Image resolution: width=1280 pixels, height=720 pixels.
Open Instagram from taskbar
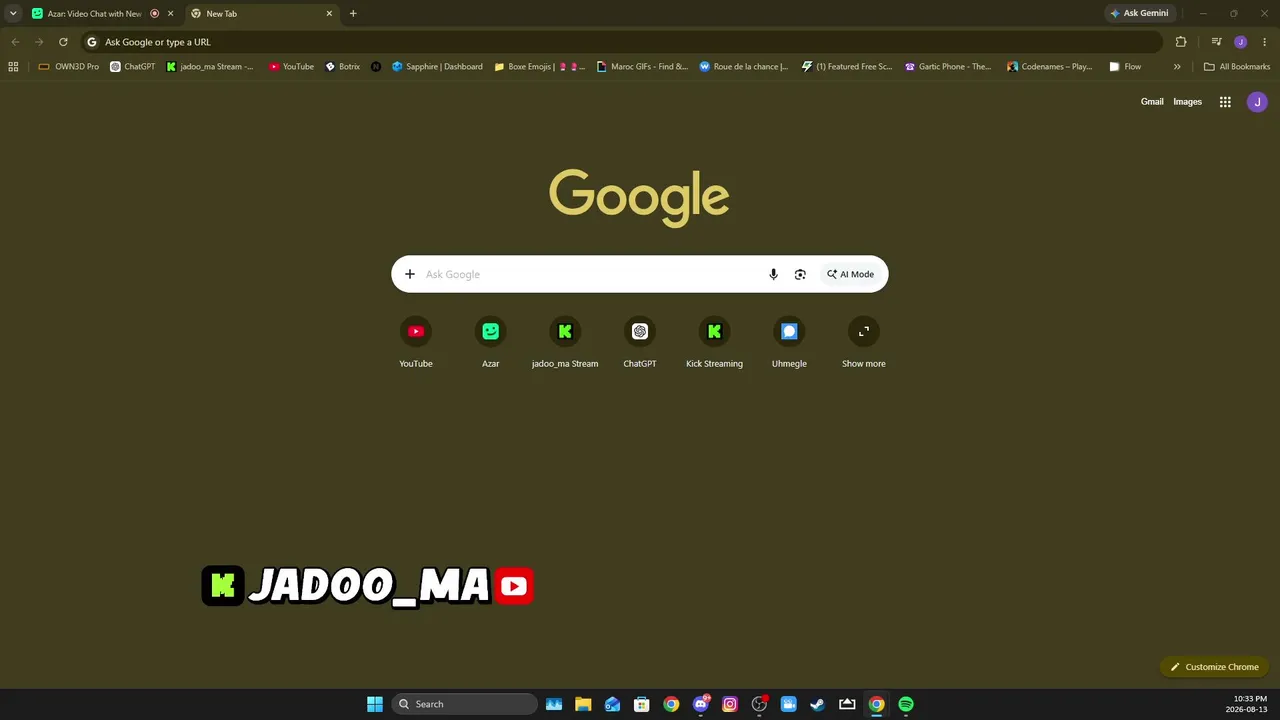[730, 704]
